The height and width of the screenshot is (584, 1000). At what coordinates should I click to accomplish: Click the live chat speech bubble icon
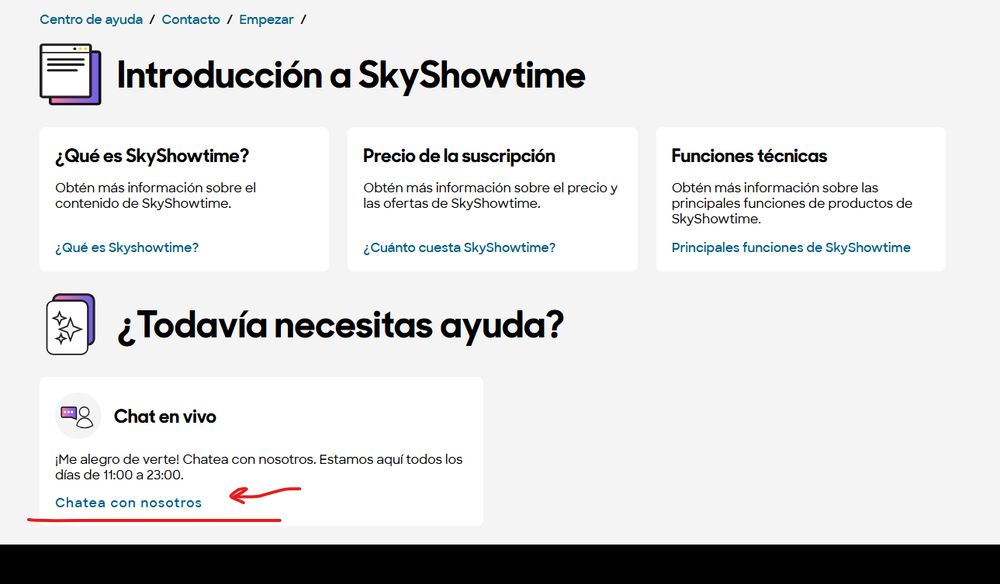[x=78, y=416]
